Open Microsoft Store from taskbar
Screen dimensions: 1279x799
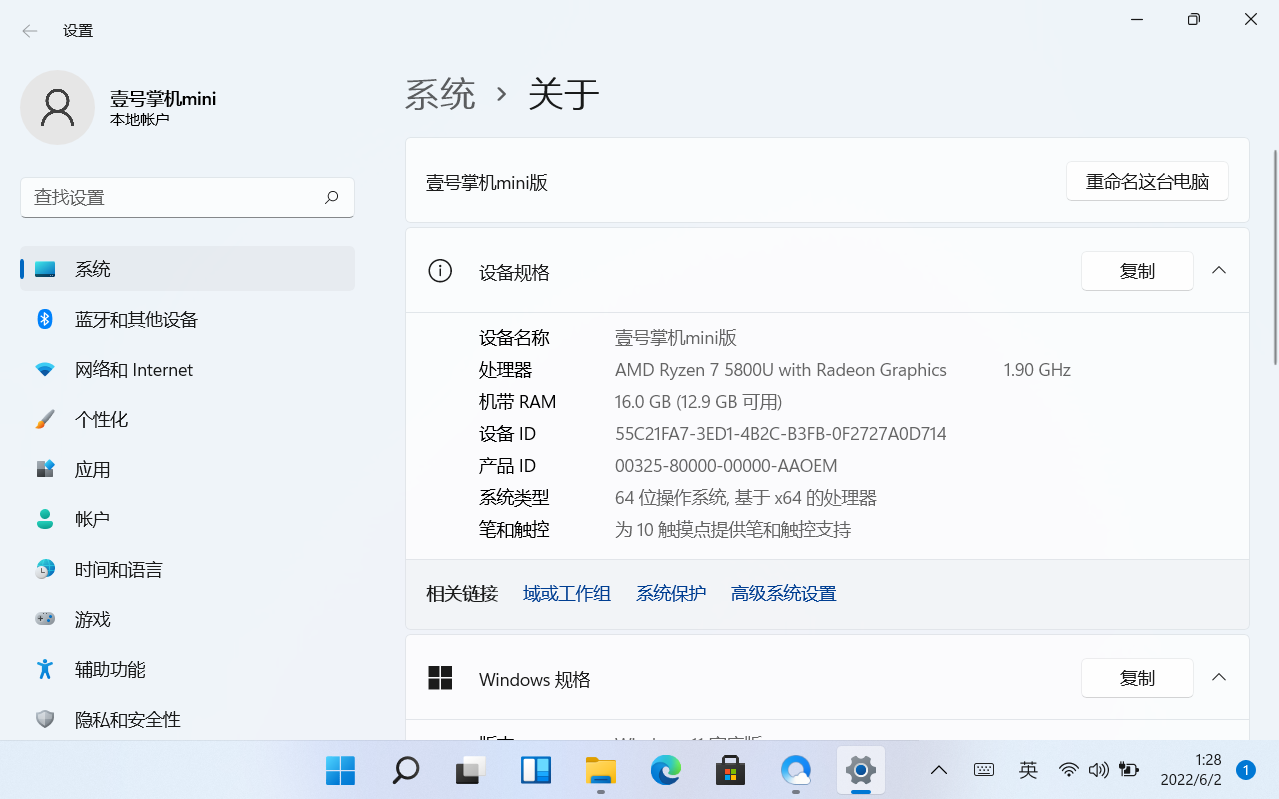[730, 770]
